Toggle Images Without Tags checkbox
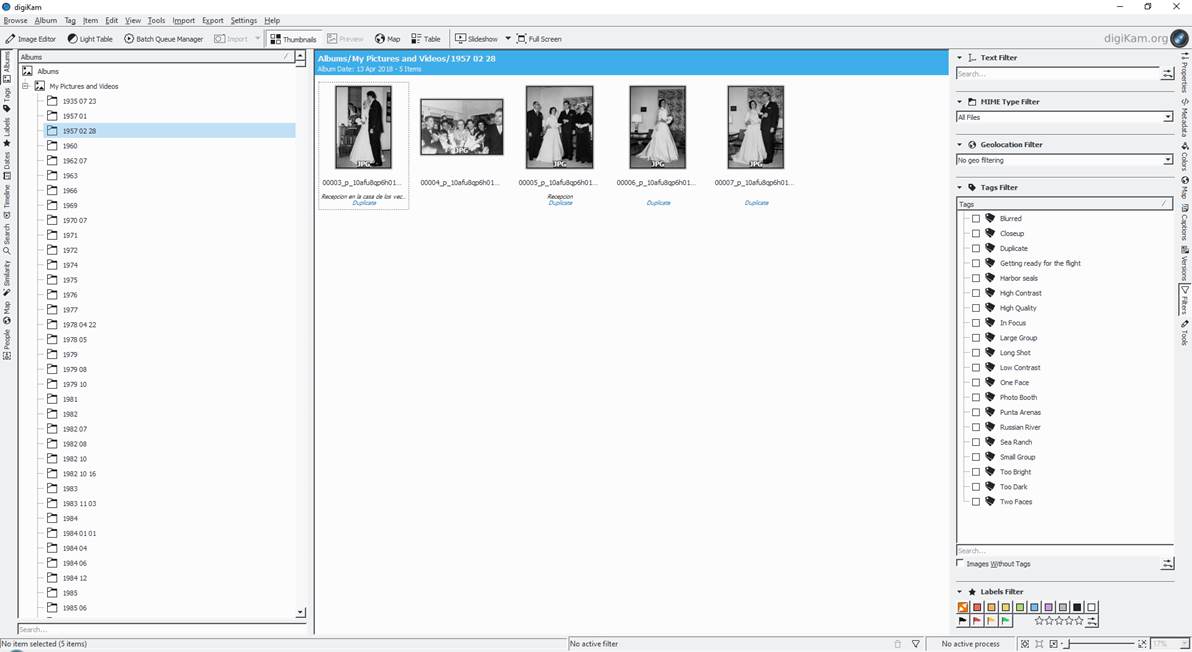This screenshot has width=1192, height=652. (961, 564)
